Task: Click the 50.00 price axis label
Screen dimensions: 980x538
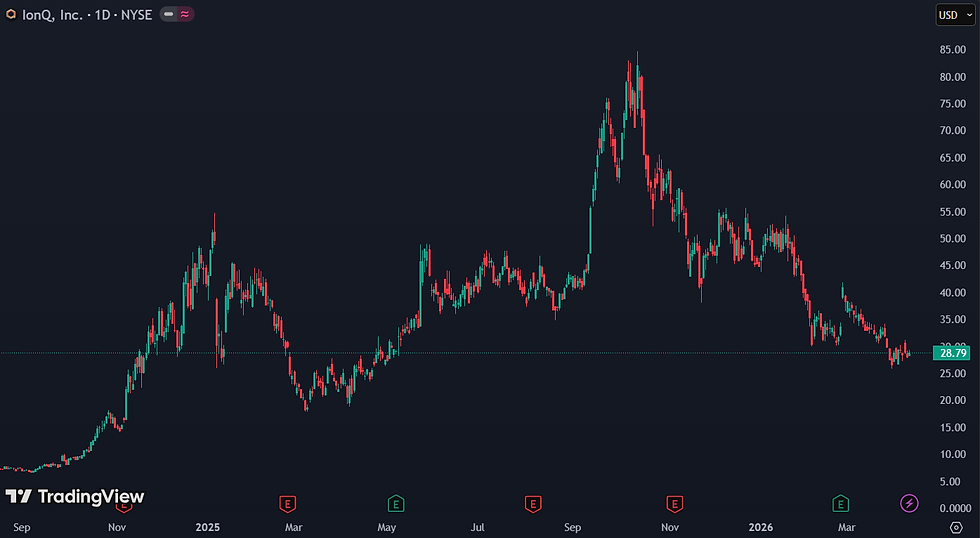Action: point(952,239)
